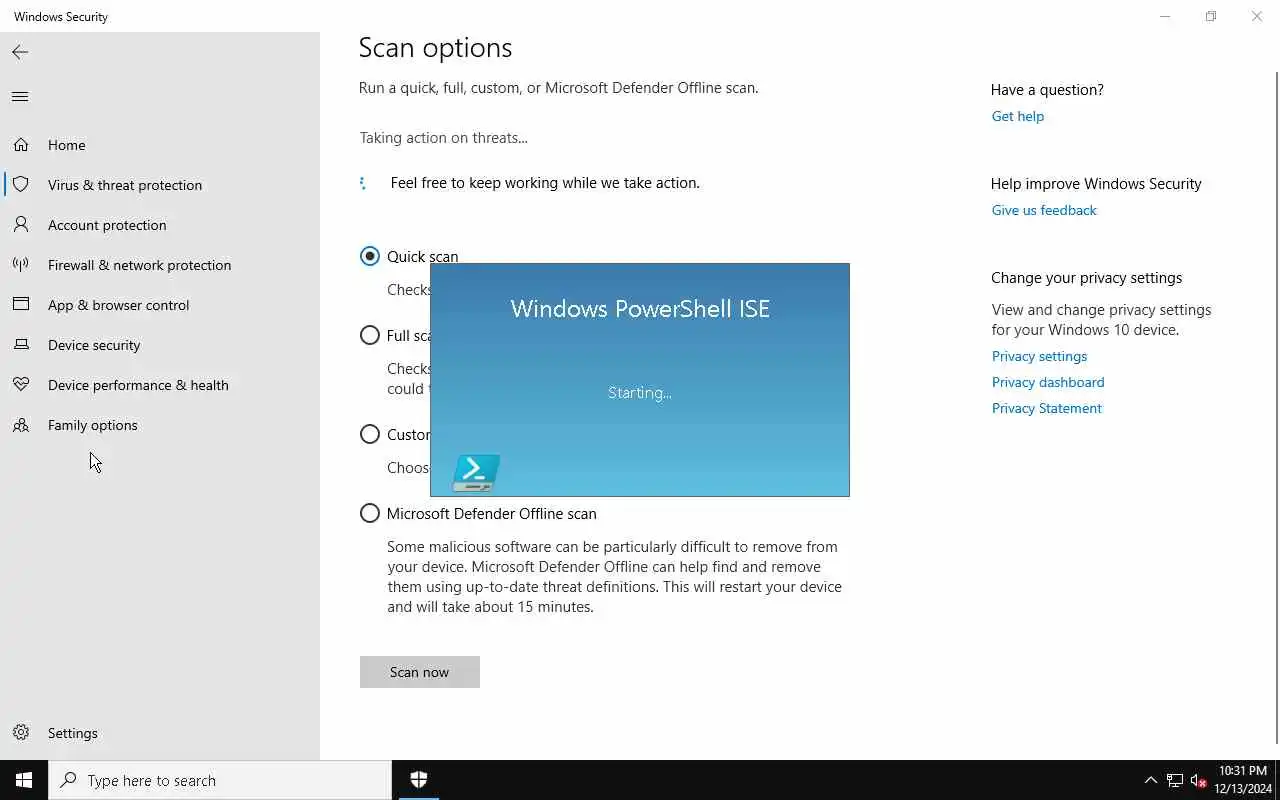Click the Settings gear icon
This screenshot has width=1280, height=800.
point(21,733)
